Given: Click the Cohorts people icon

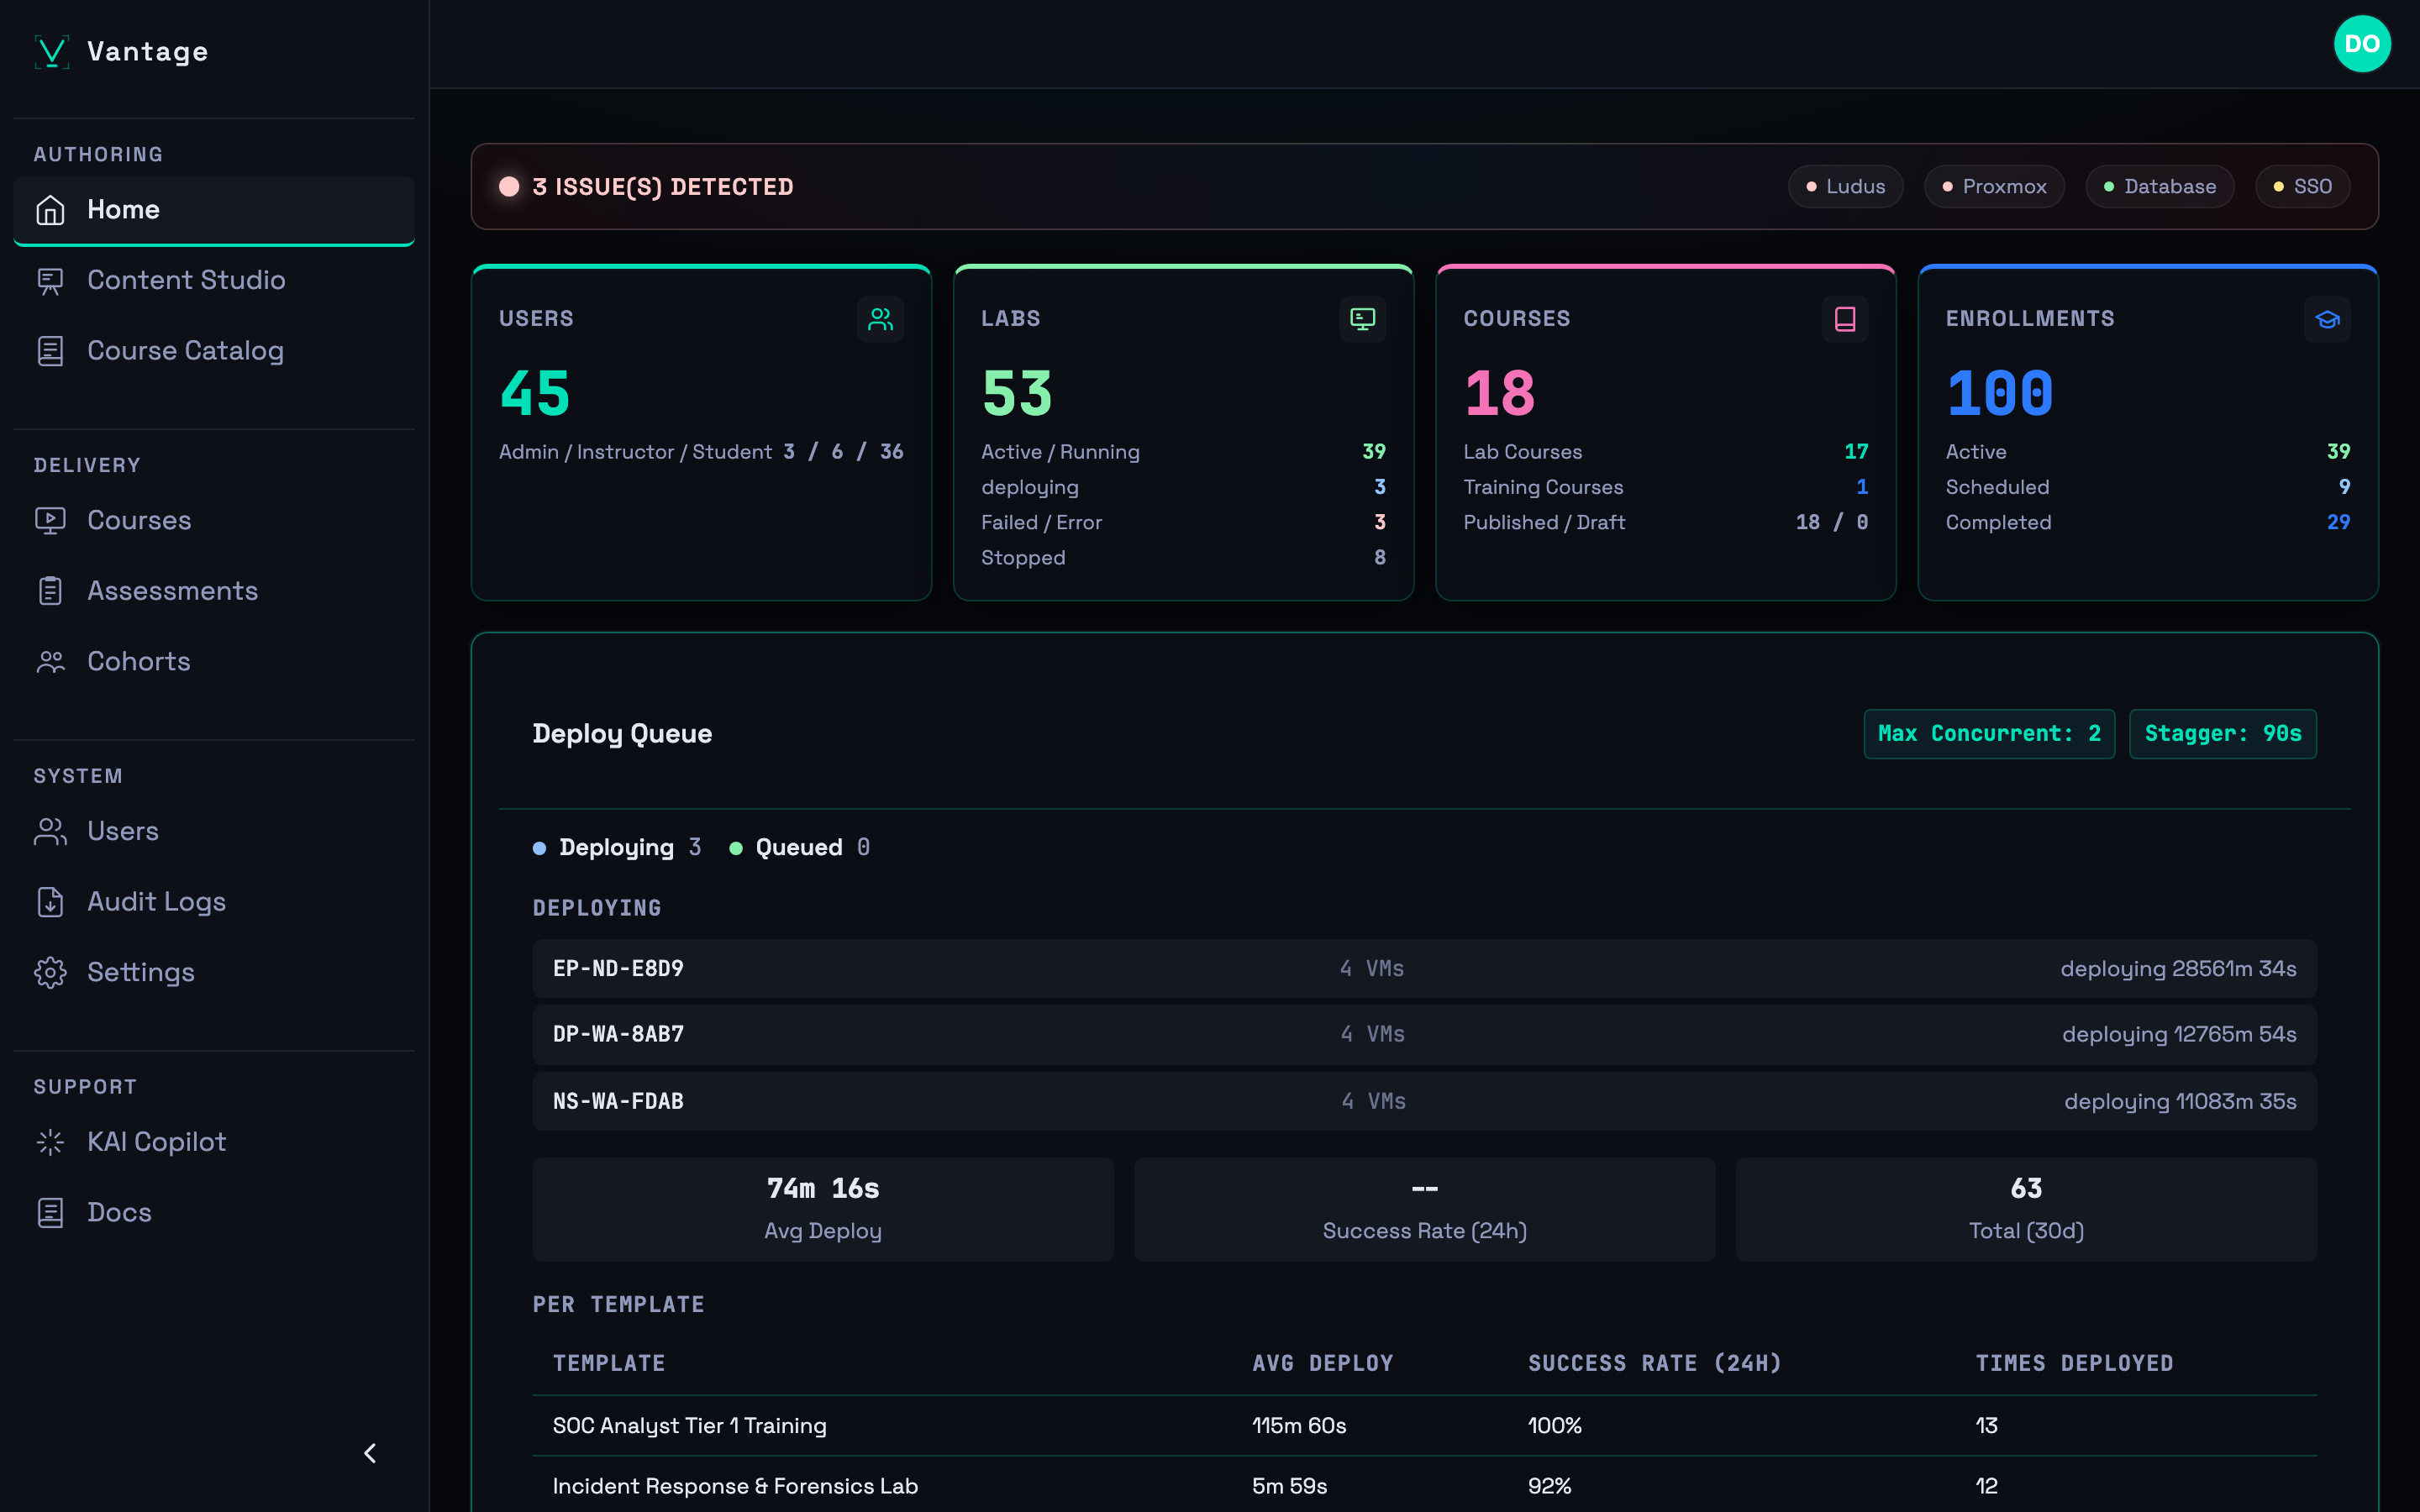Looking at the screenshot, I should (50, 662).
